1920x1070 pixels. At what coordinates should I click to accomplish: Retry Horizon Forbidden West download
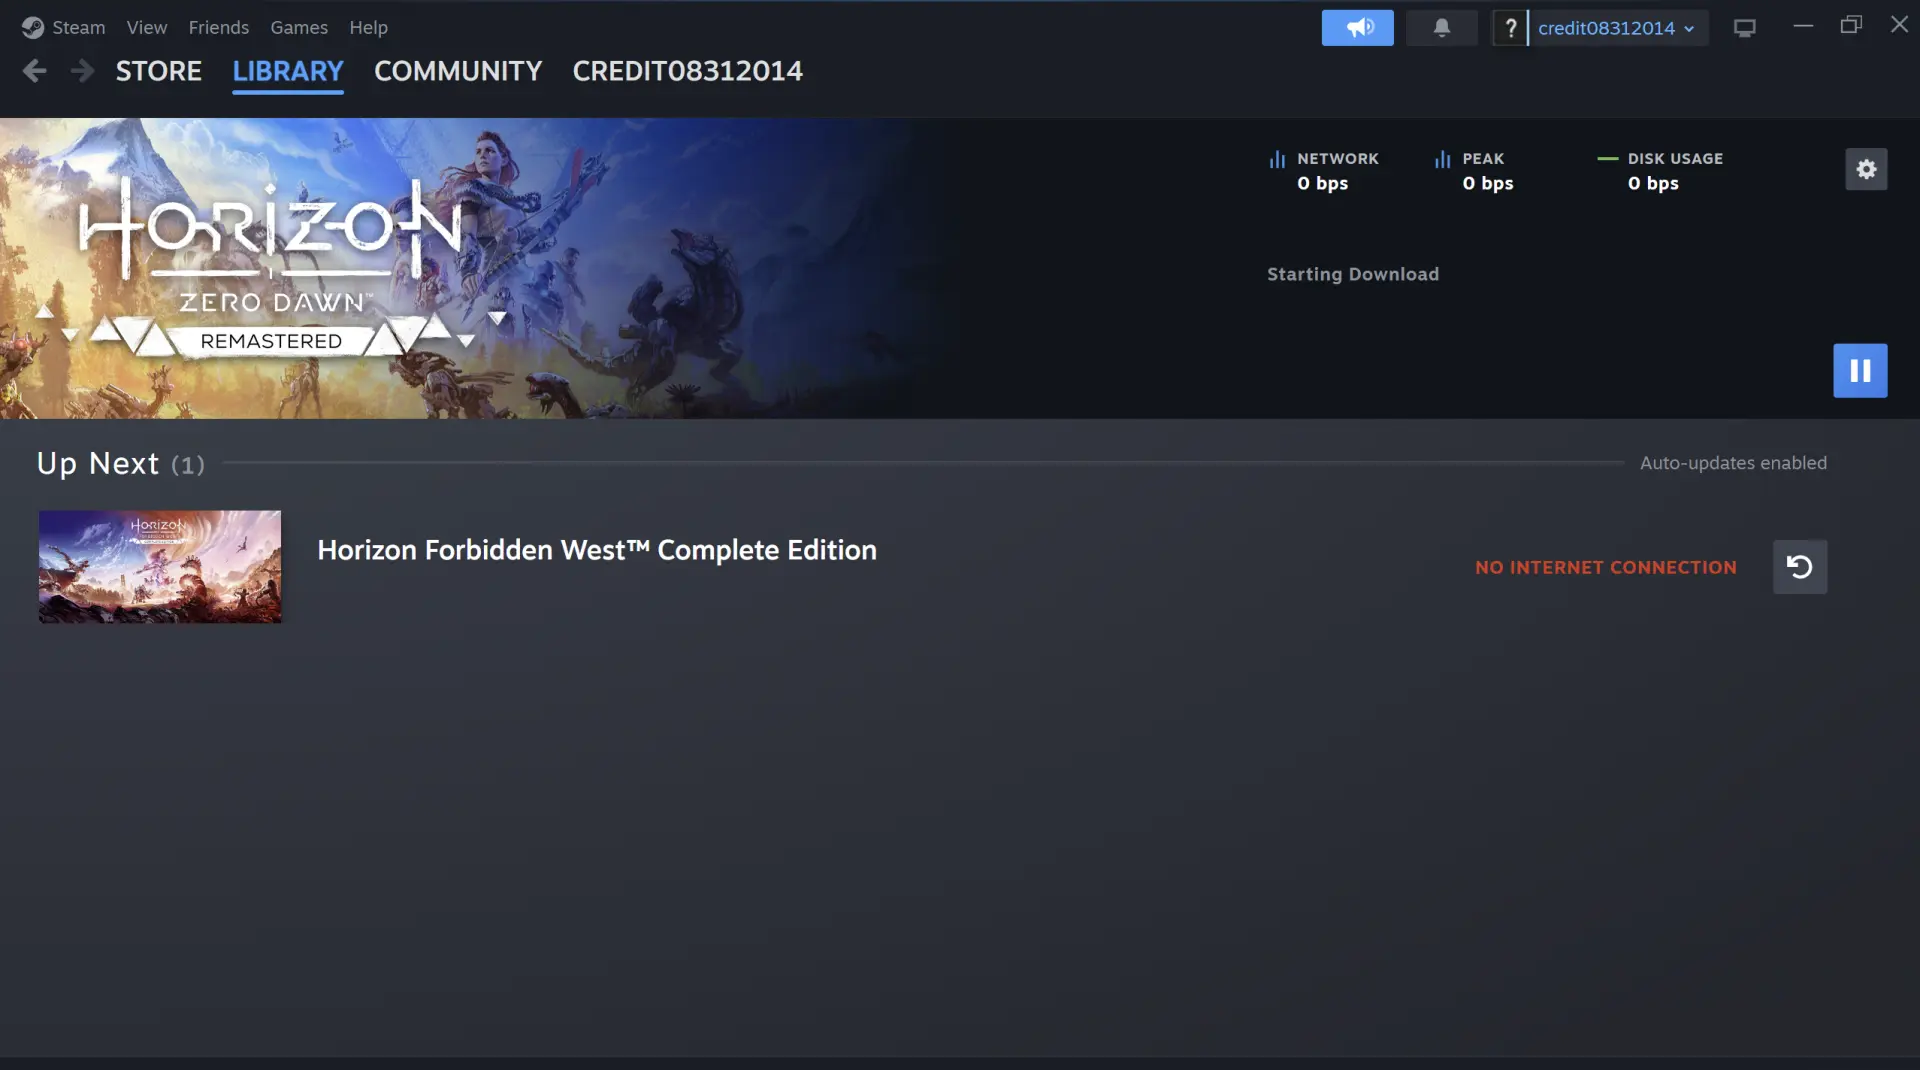click(1800, 567)
